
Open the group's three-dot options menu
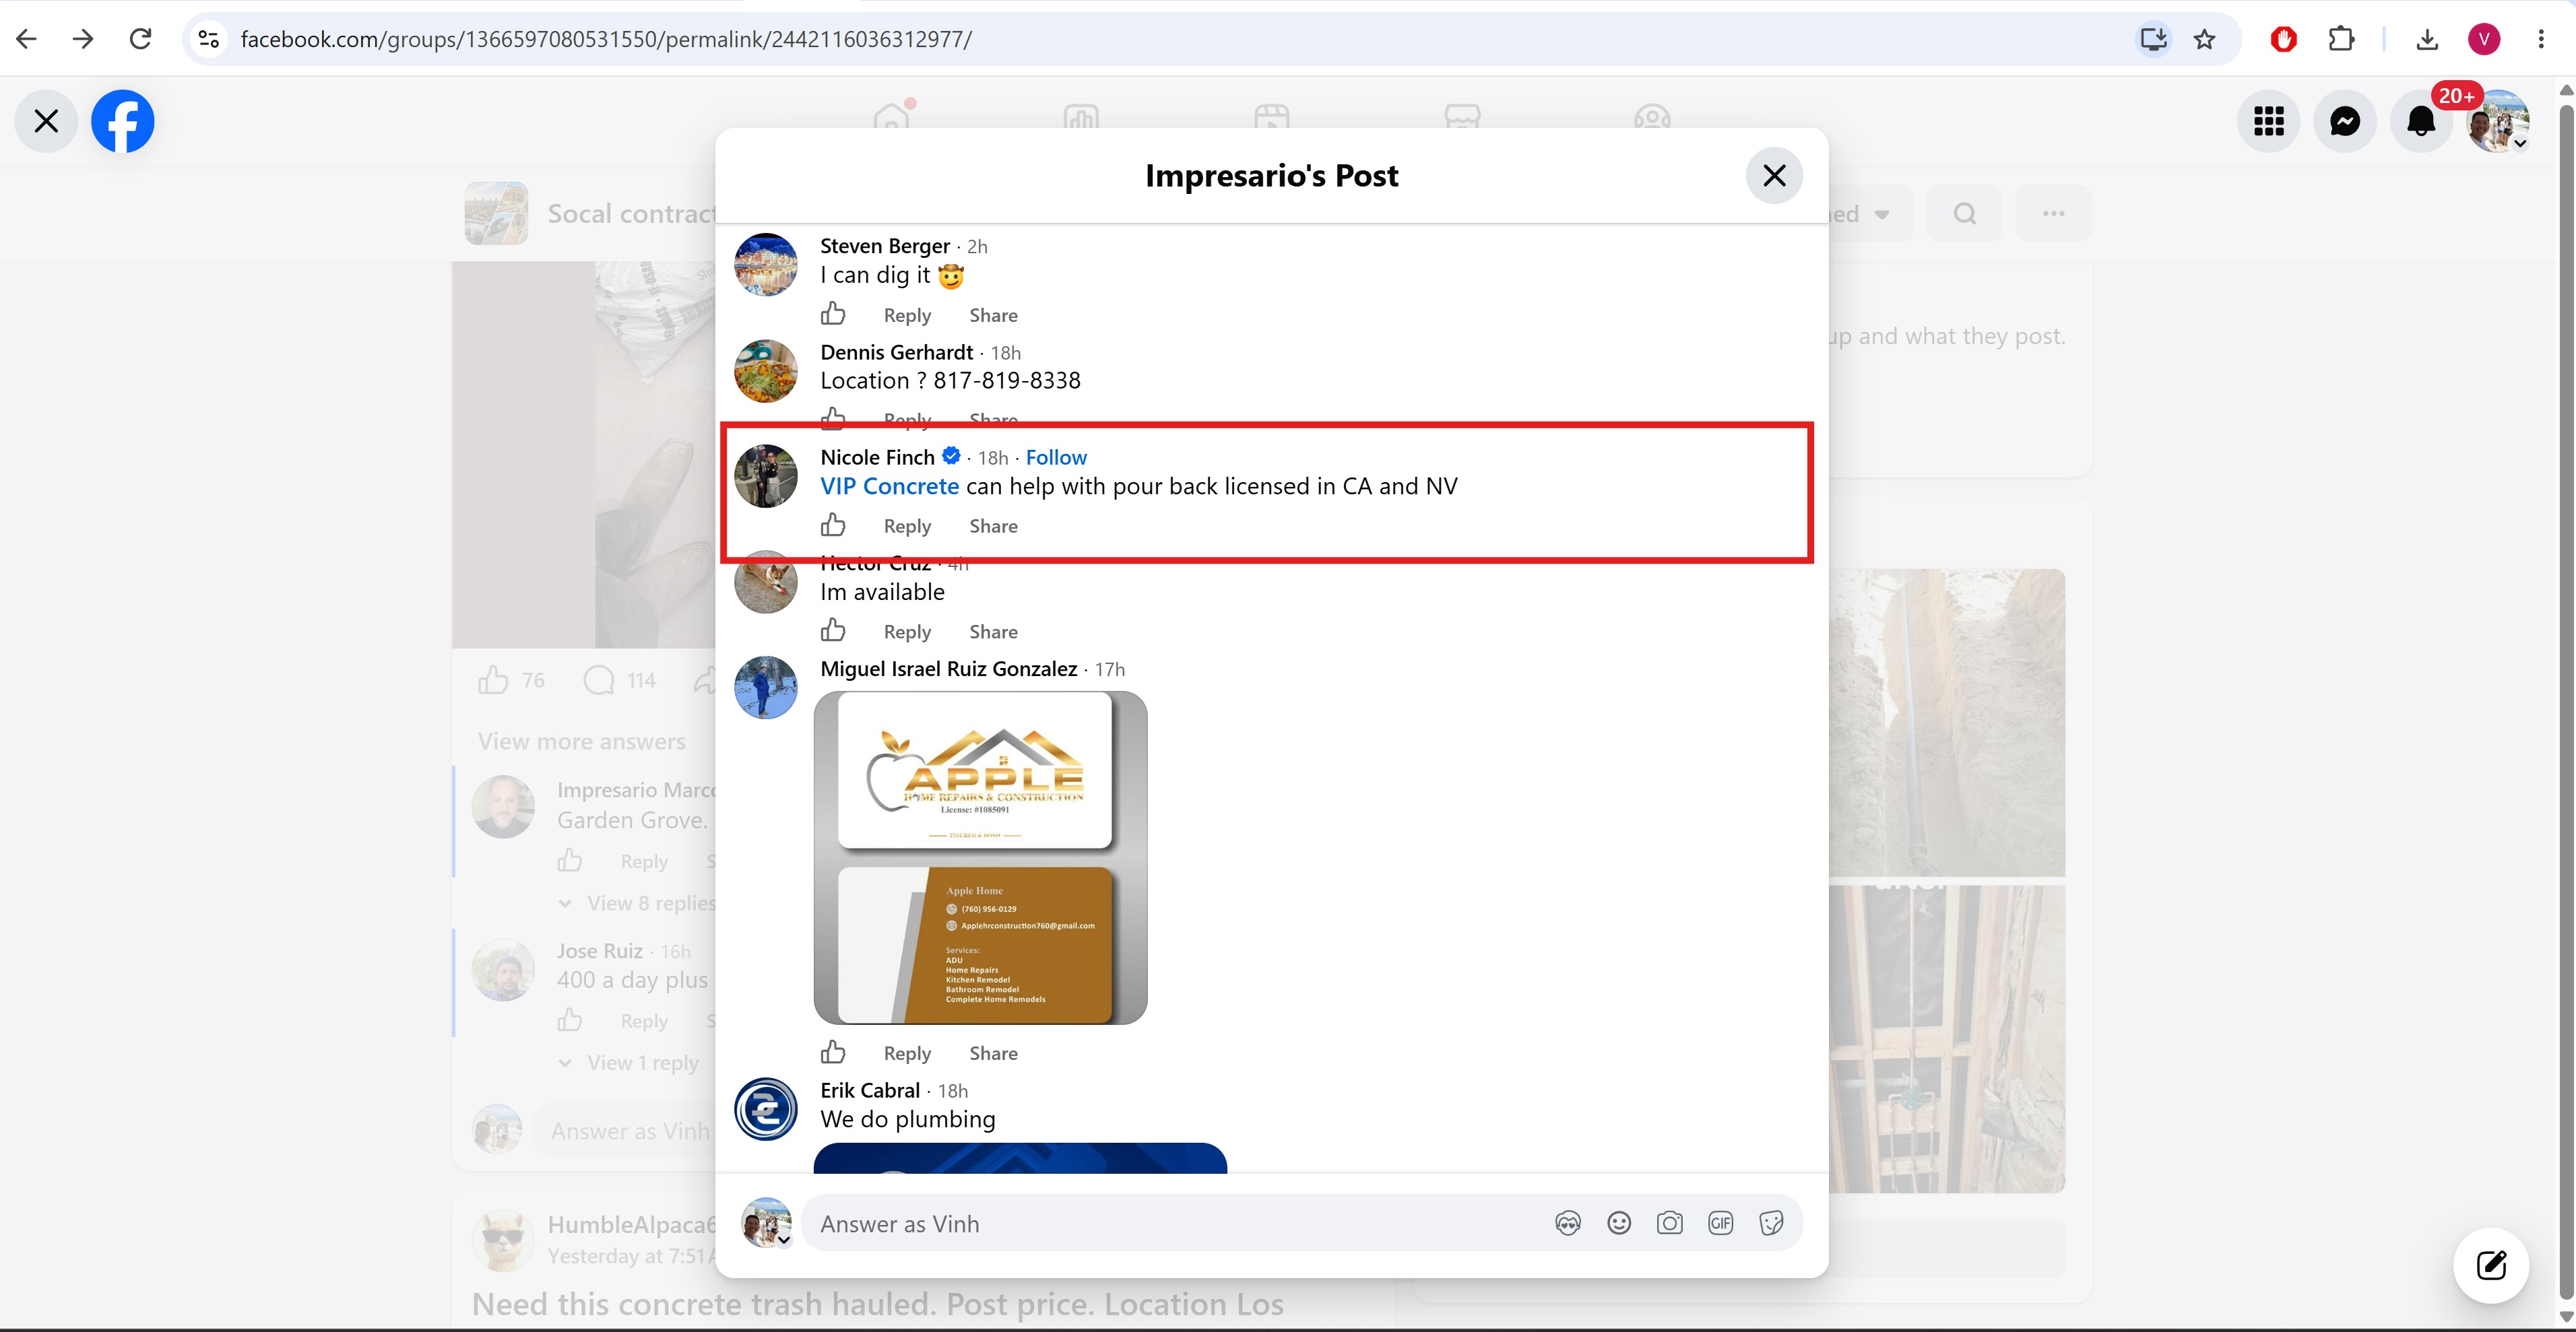(2053, 213)
